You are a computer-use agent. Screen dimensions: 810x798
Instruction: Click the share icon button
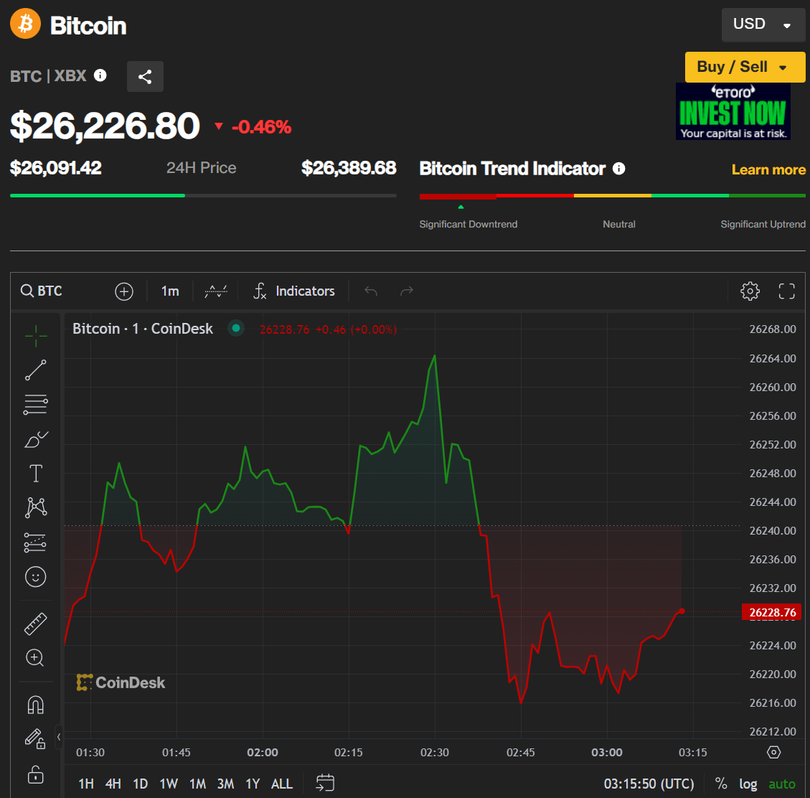pos(145,76)
